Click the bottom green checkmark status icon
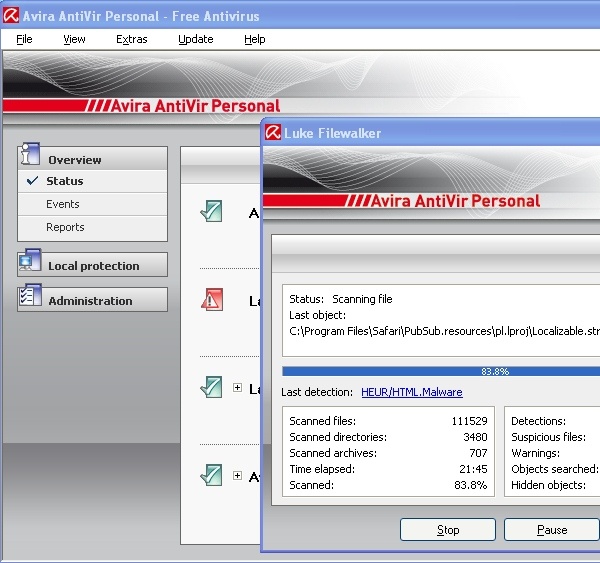 [211, 475]
